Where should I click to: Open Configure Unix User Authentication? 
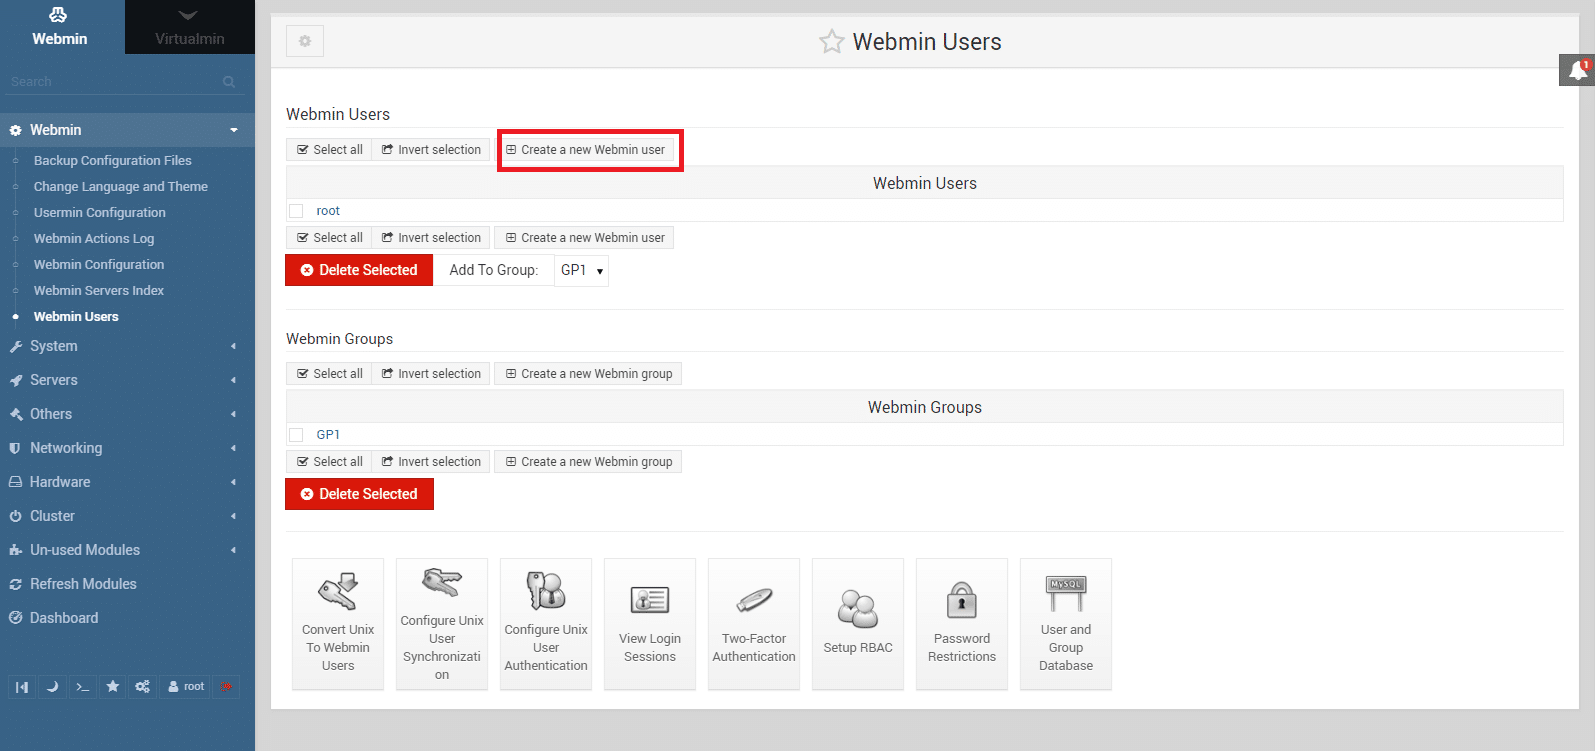point(546,624)
